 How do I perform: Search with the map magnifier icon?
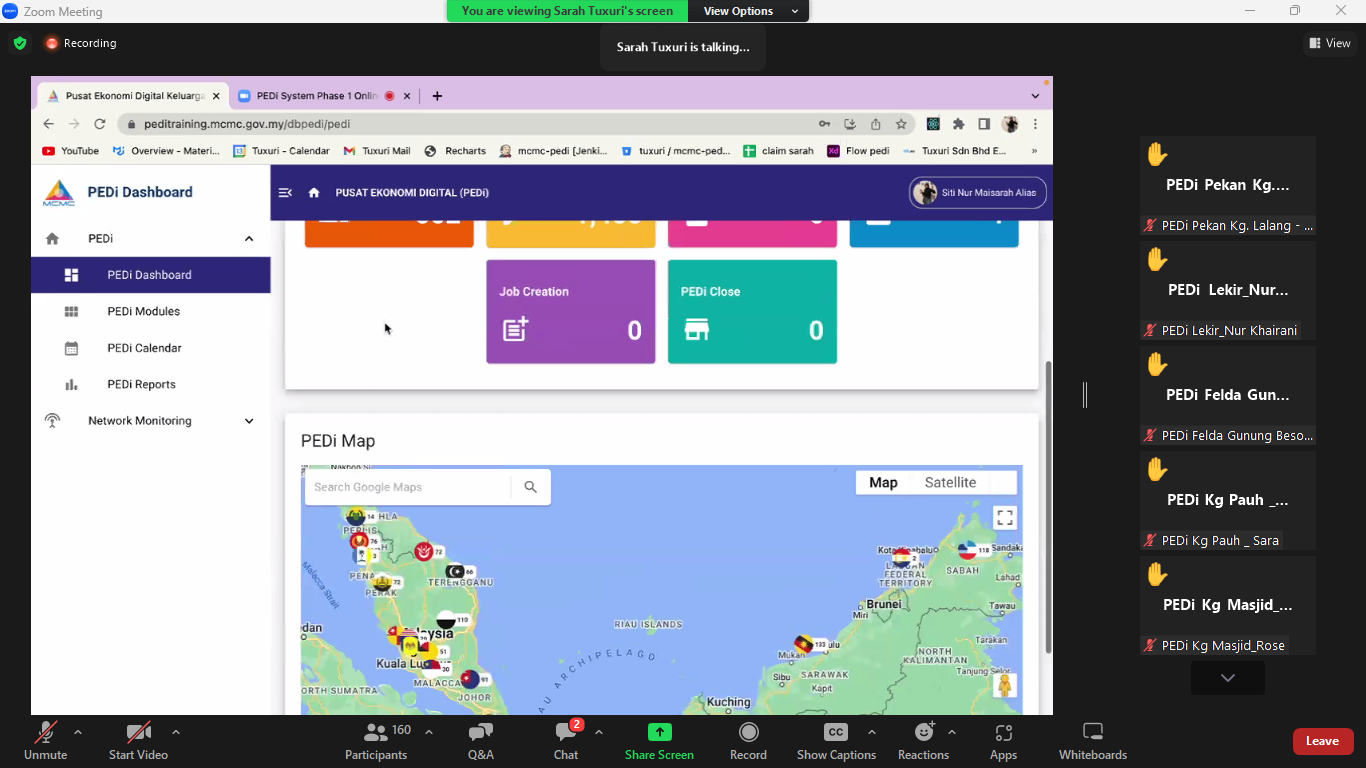531,487
